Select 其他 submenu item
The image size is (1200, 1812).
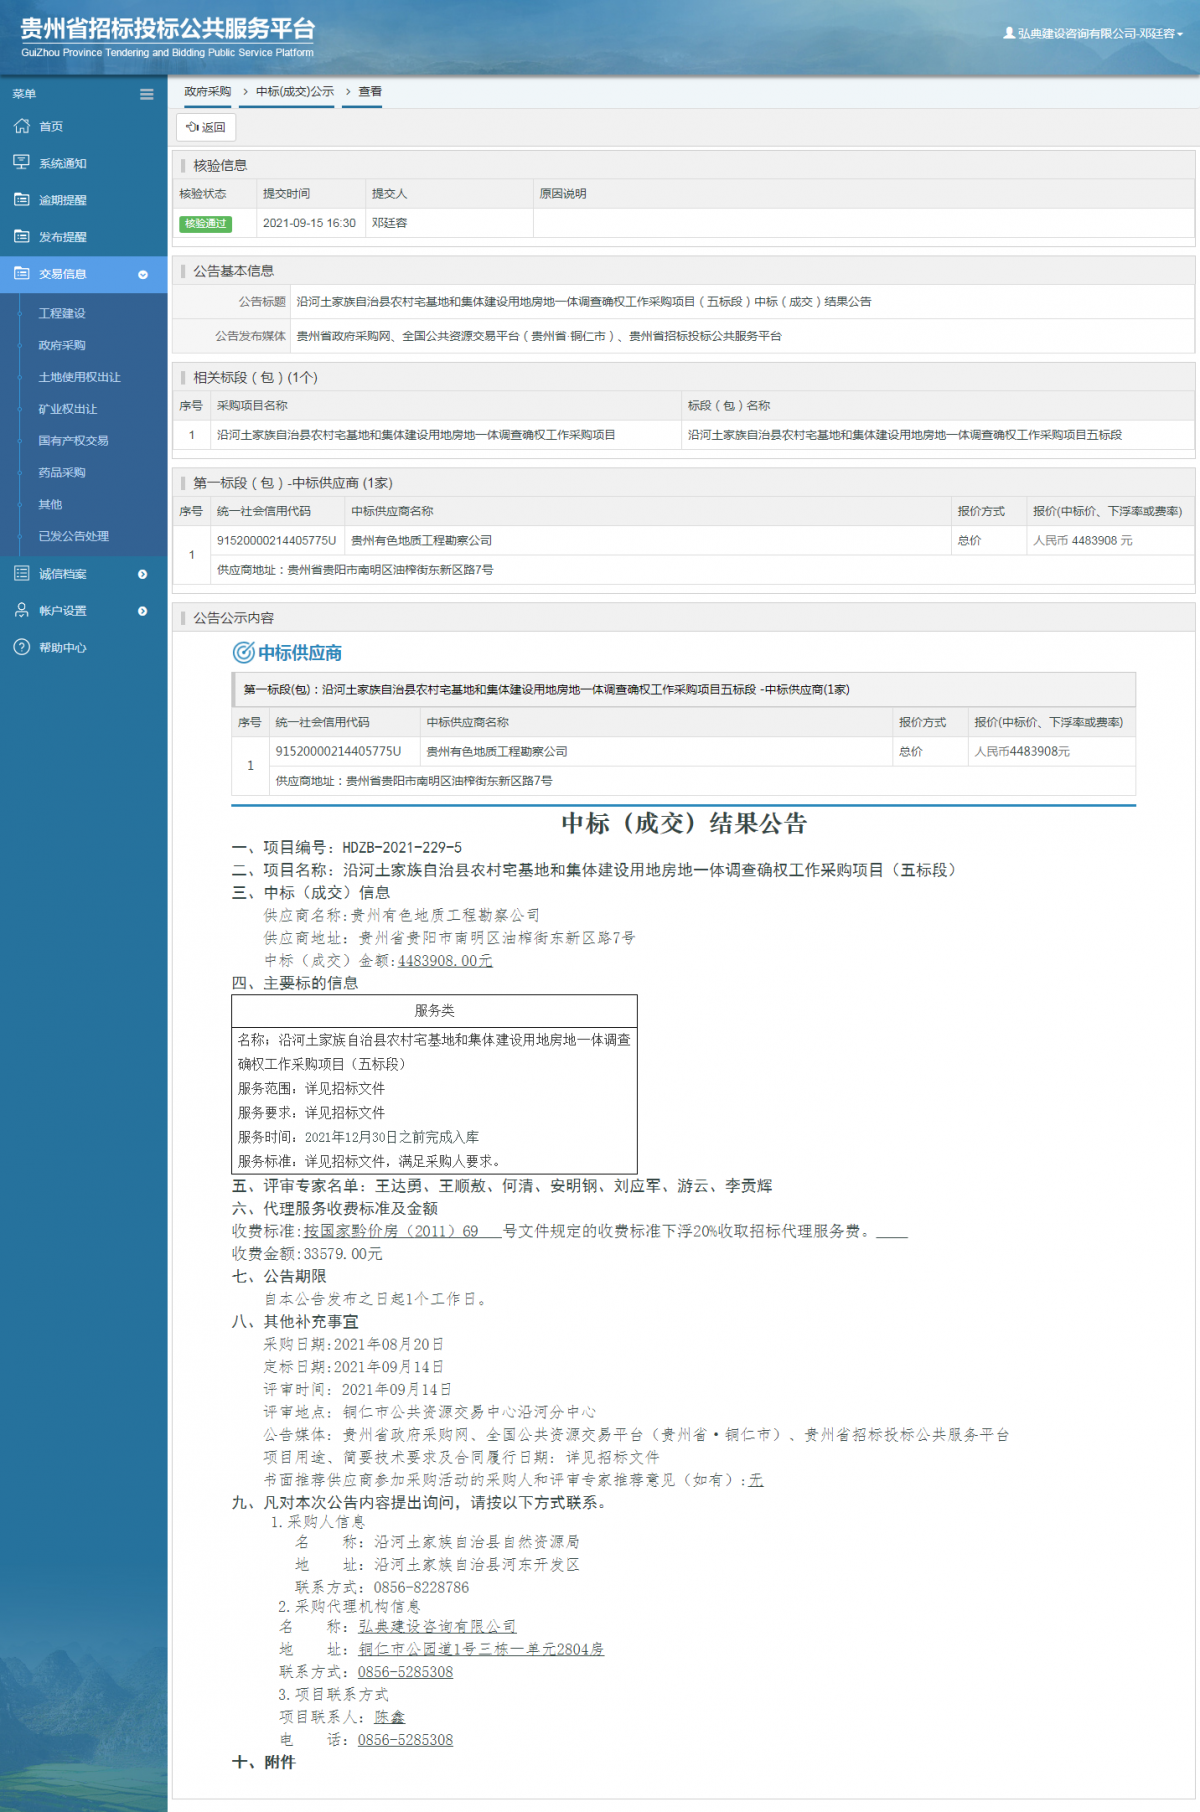point(50,504)
